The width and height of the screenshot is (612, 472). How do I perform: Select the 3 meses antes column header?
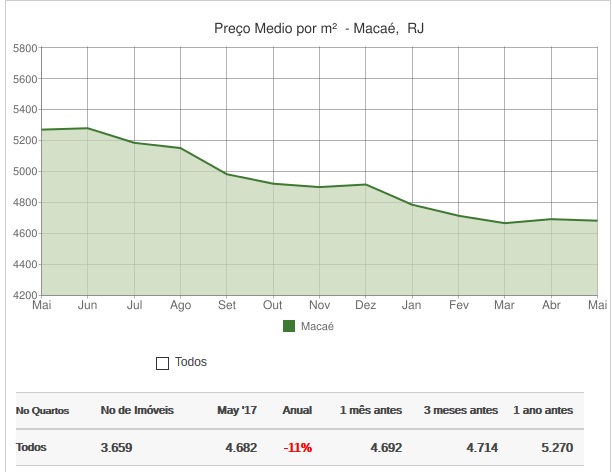tap(460, 410)
